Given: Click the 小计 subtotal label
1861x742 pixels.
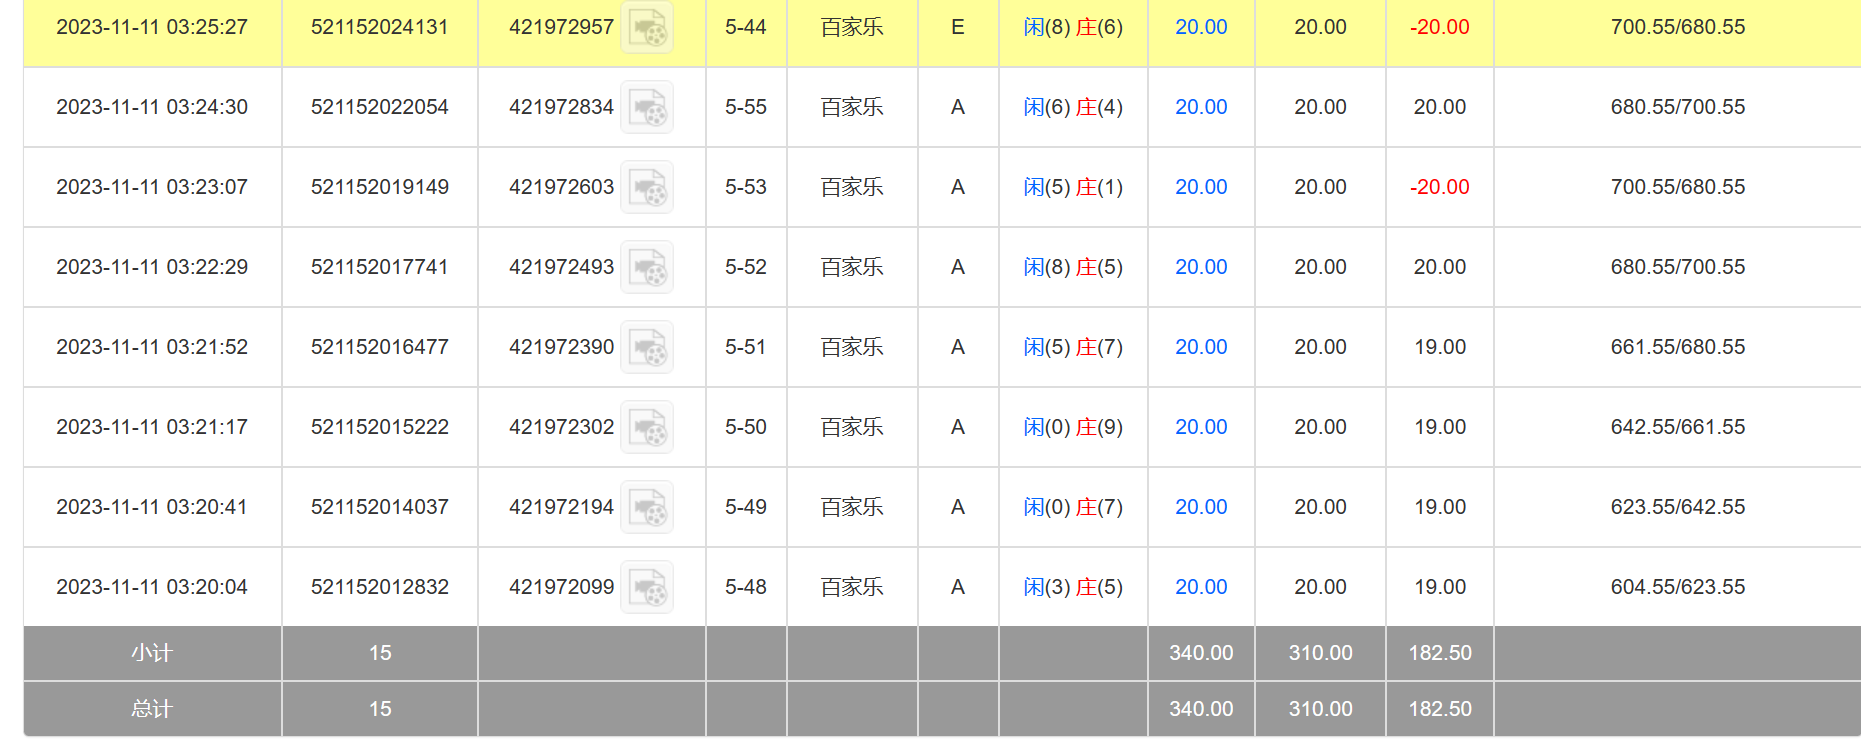Looking at the screenshot, I should pos(152,653).
